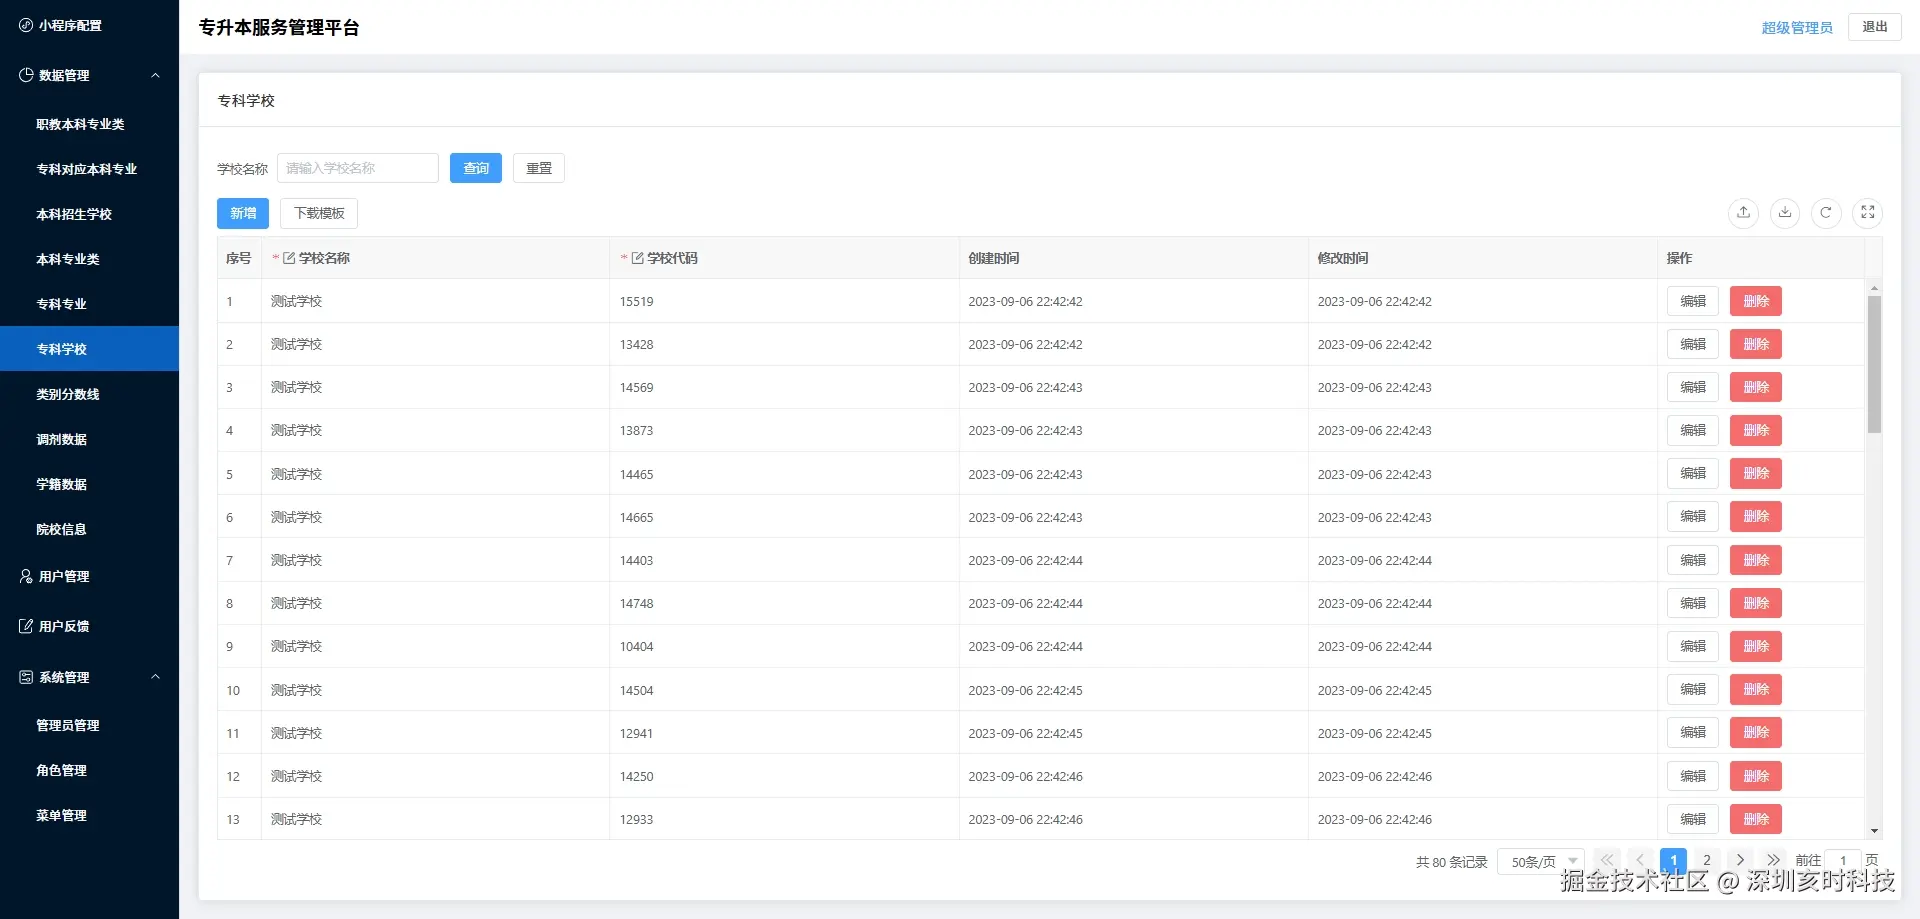The height and width of the screenshot is (919, 1920).
Task: Click the 前往 page jump input box
Action: click(x=1843, y=861)
